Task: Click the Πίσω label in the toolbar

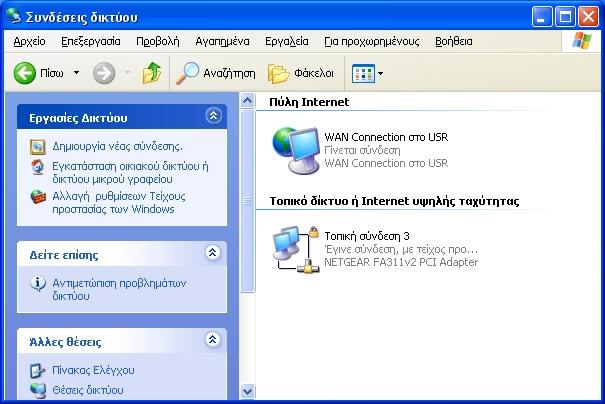Action: tap(52, 73)
